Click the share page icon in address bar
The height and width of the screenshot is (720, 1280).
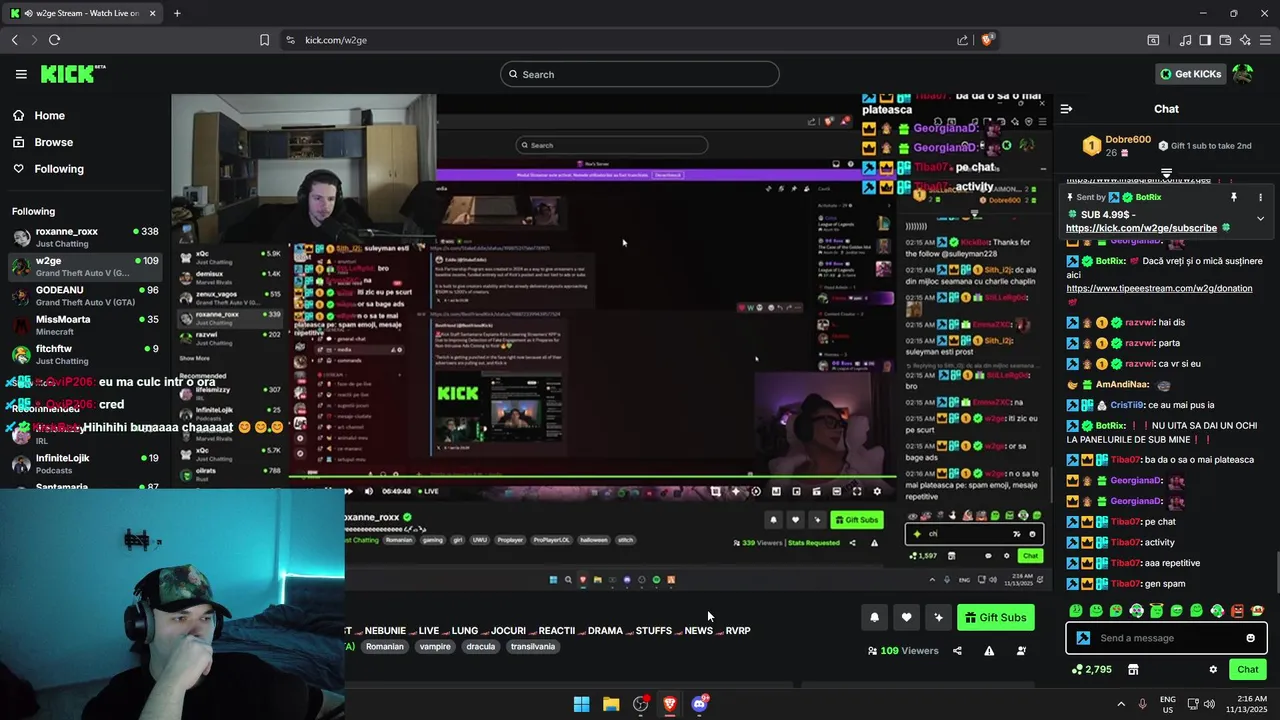[962, 40]
